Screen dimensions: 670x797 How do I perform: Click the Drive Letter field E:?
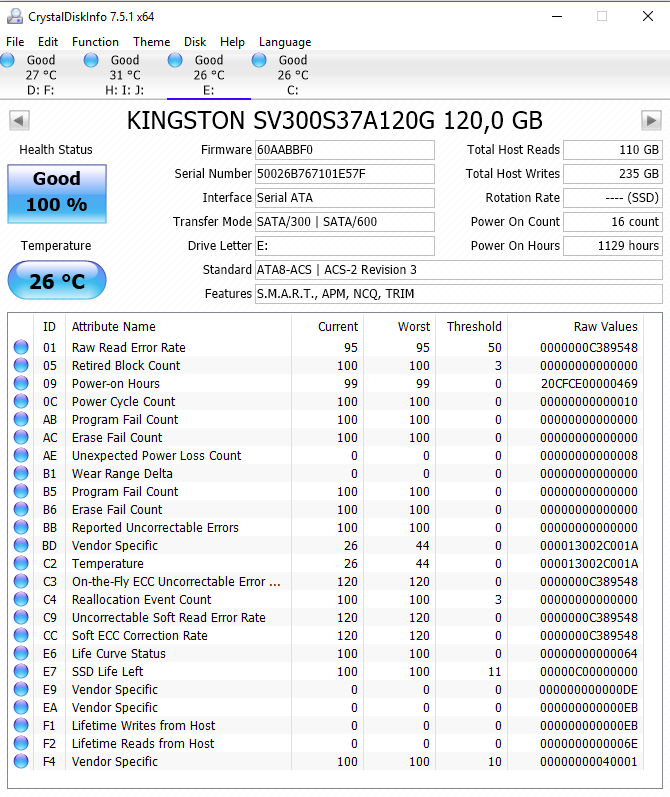(345, 246)
